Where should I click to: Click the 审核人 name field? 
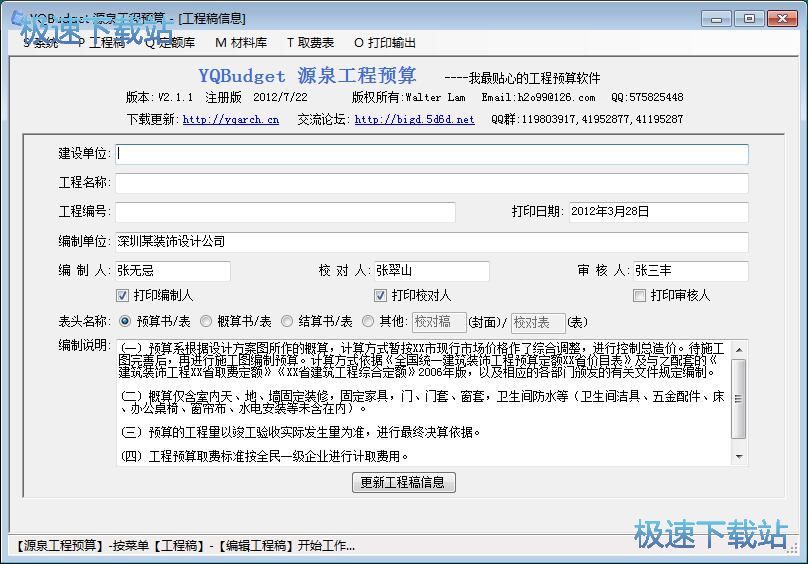click(x=689, y=271)
